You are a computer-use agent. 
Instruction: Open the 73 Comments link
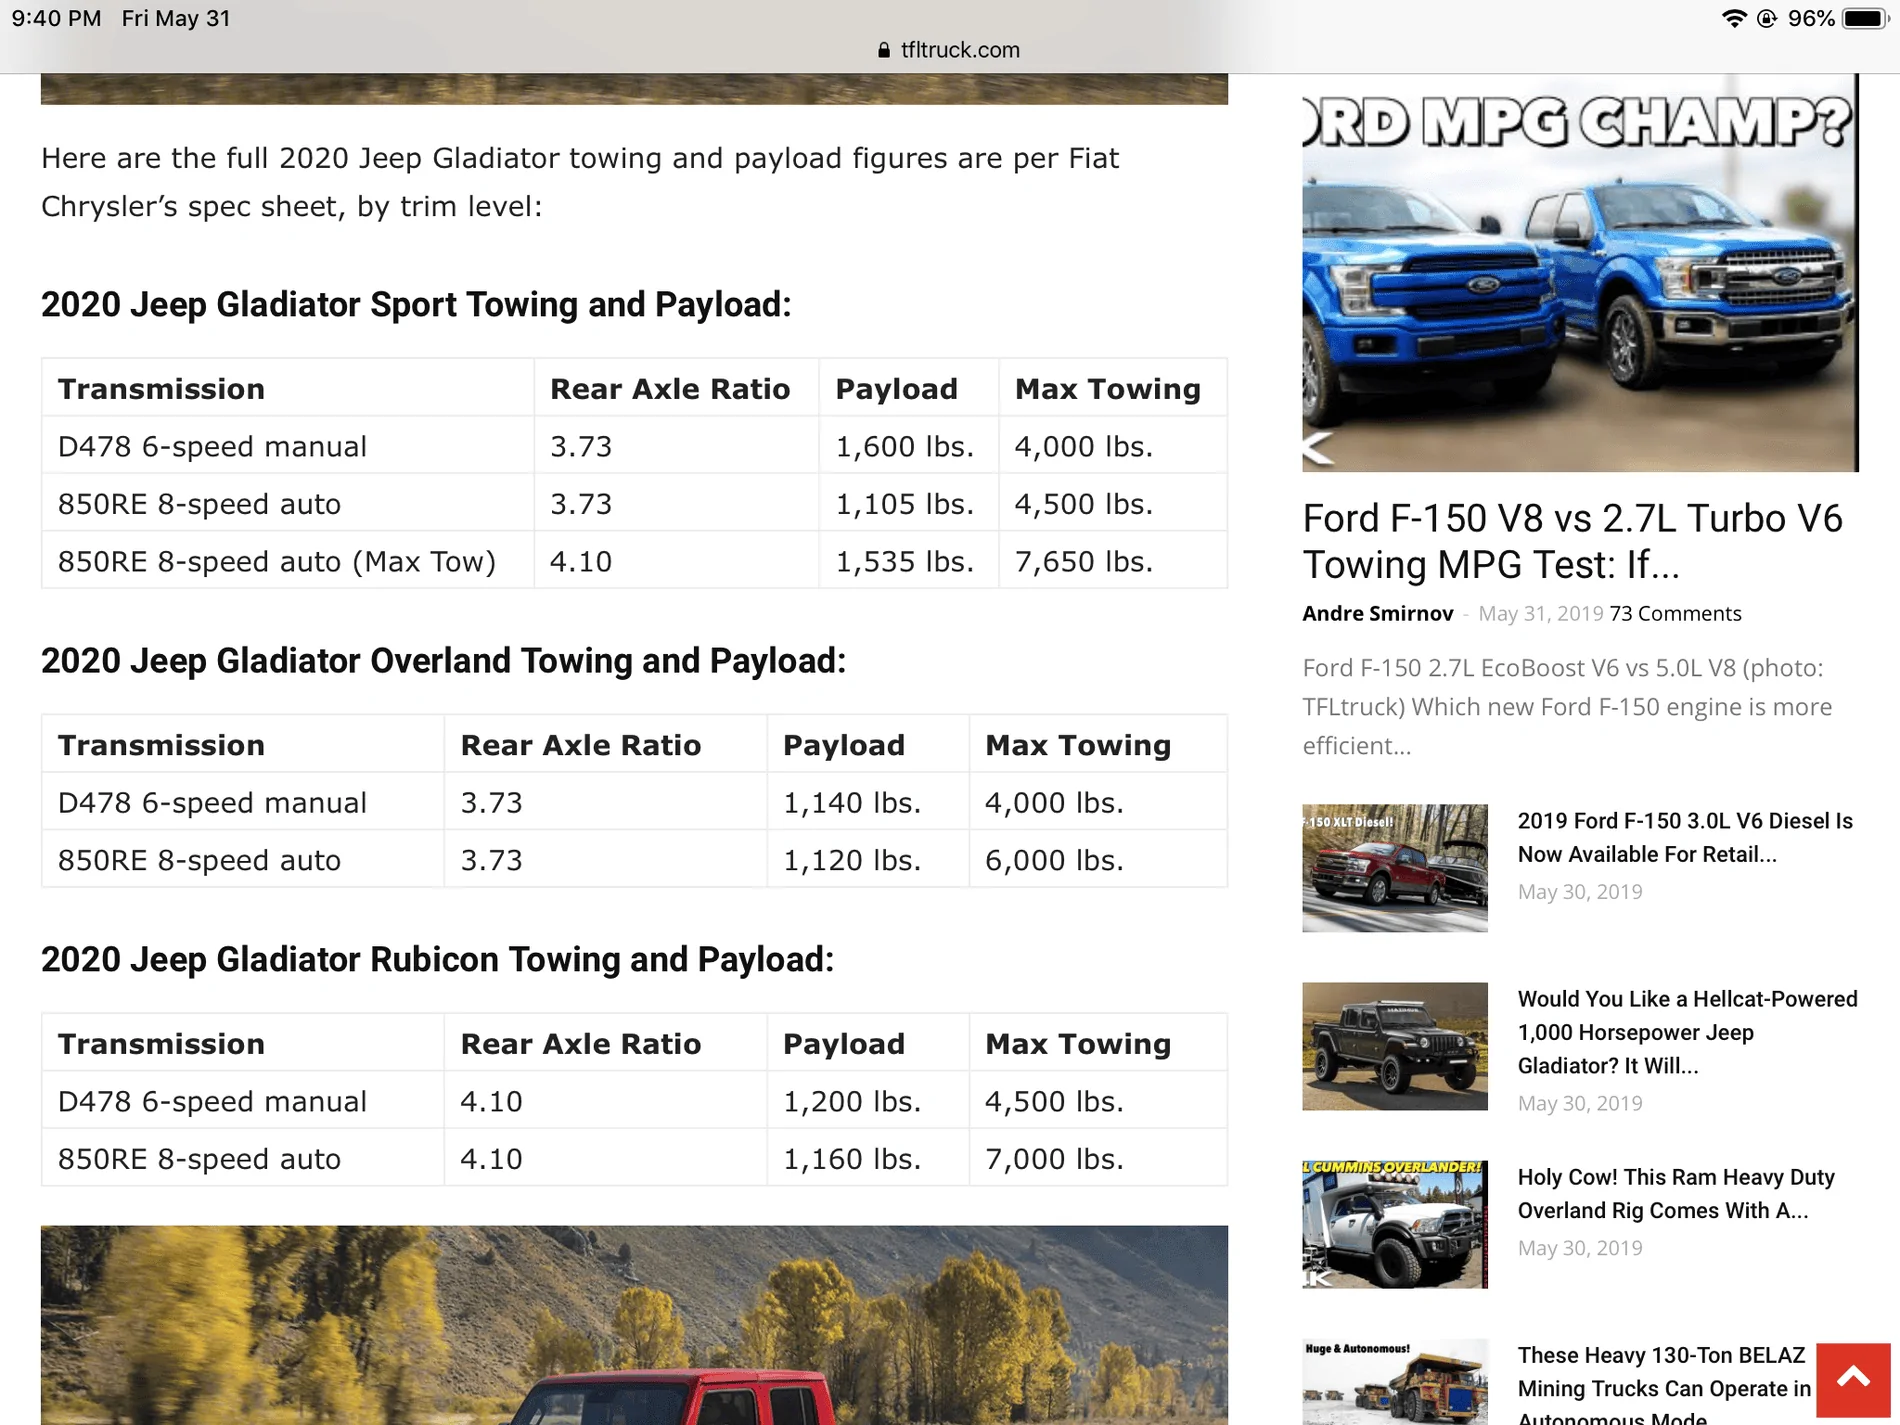click(1675, 614)
